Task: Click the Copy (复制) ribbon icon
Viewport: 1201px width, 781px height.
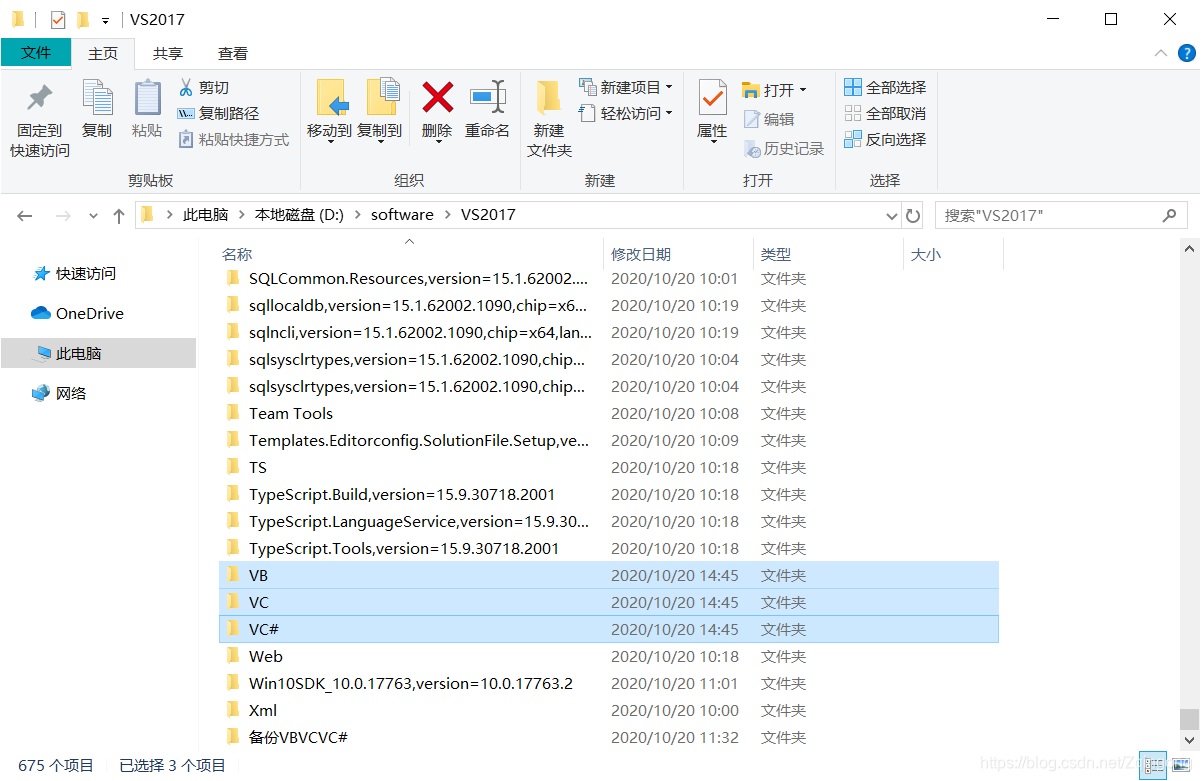Action: (x=97, y=98)
